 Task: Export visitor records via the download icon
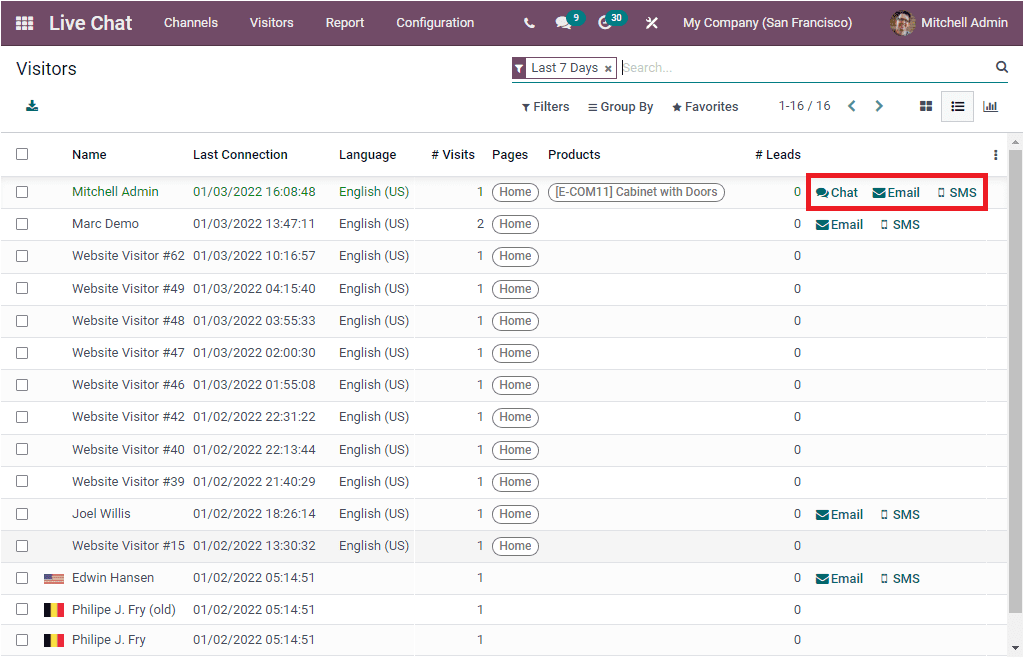pos(31,103)
